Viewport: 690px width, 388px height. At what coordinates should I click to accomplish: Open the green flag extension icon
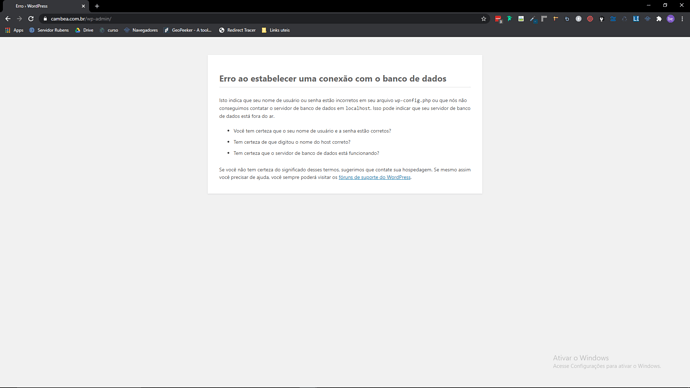click(510, 19)
